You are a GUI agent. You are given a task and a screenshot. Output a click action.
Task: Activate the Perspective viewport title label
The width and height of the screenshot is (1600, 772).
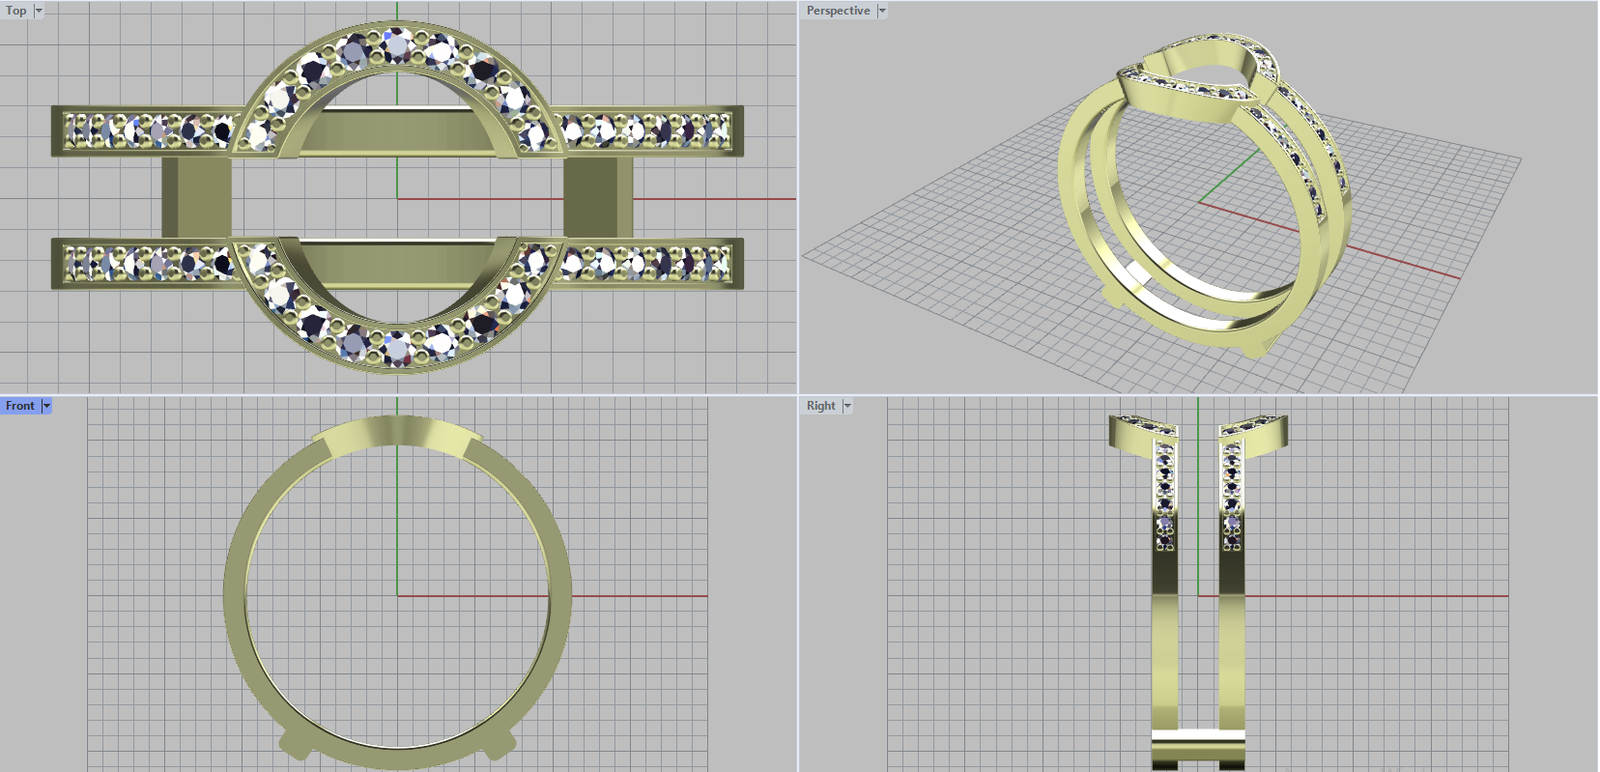tap(838, 11)
